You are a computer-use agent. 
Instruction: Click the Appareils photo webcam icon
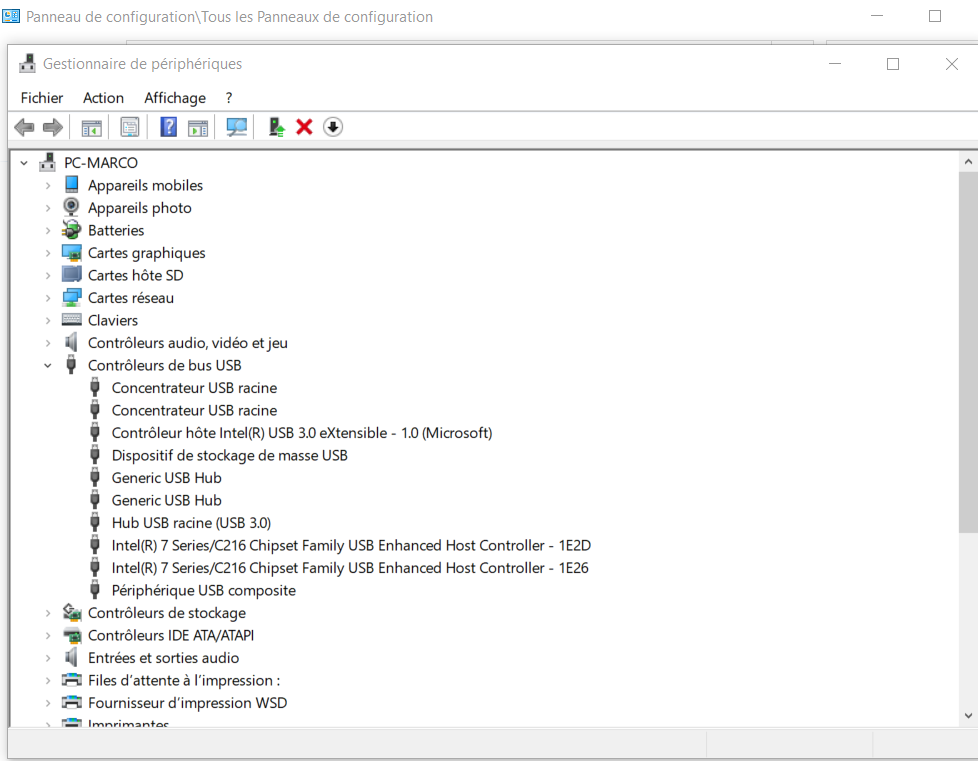(72, 207)
